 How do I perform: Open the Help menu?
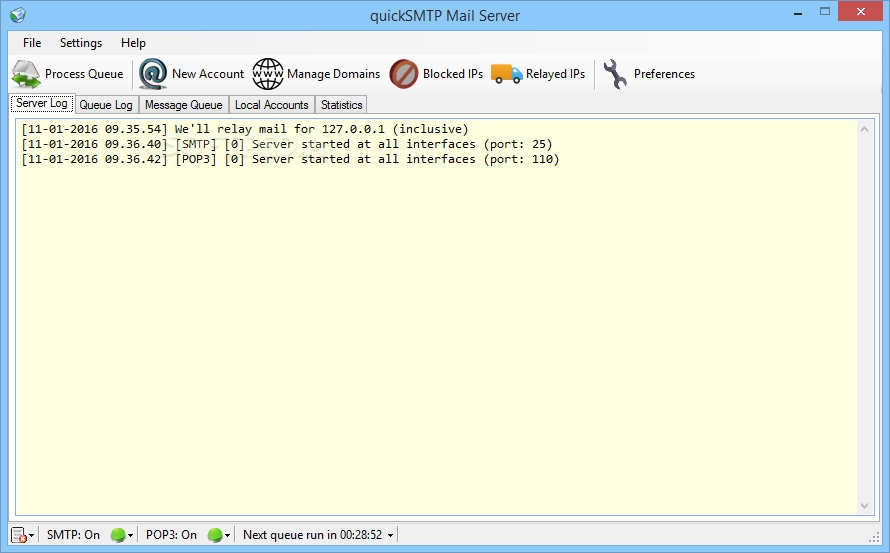[133, 43]
